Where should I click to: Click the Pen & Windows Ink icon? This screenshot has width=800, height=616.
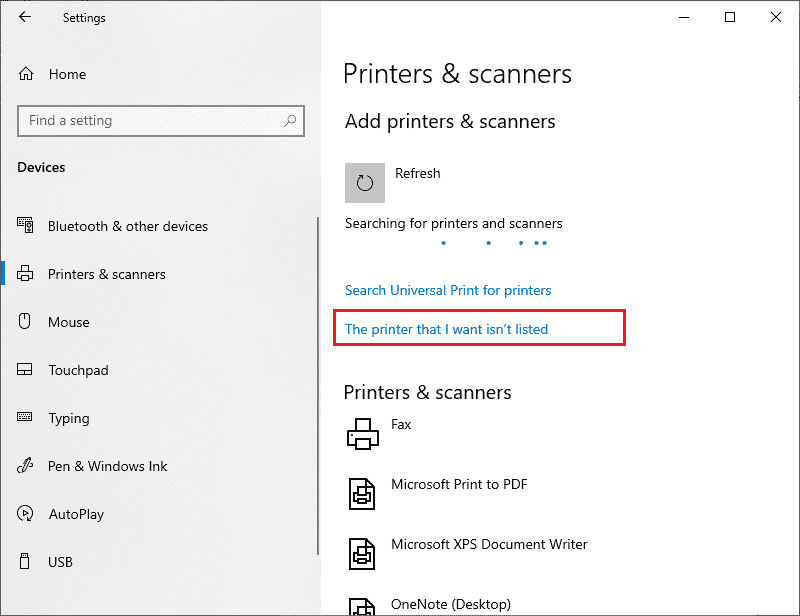click(x=25, y=465)
